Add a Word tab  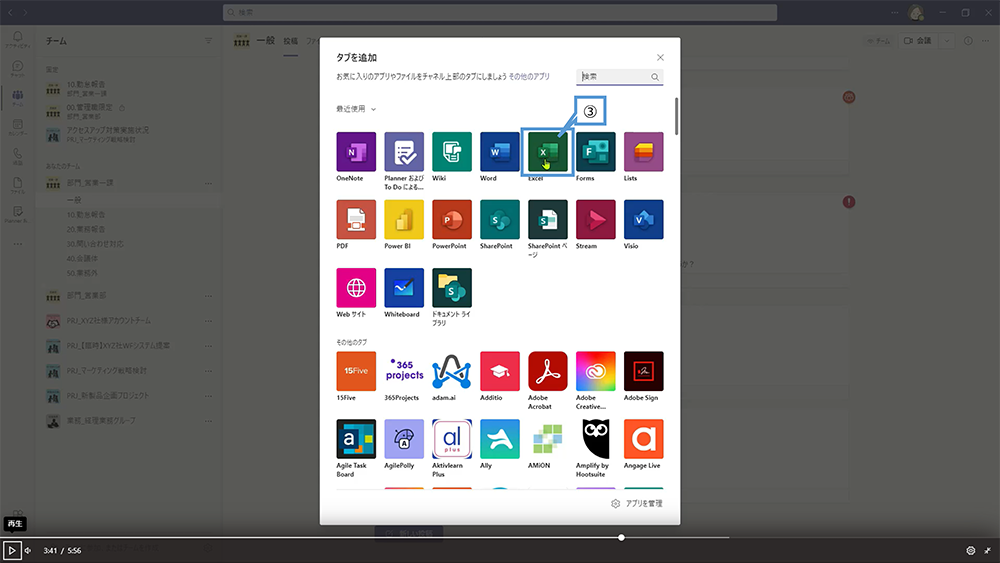pyautogui.click(x=499, y=152)
